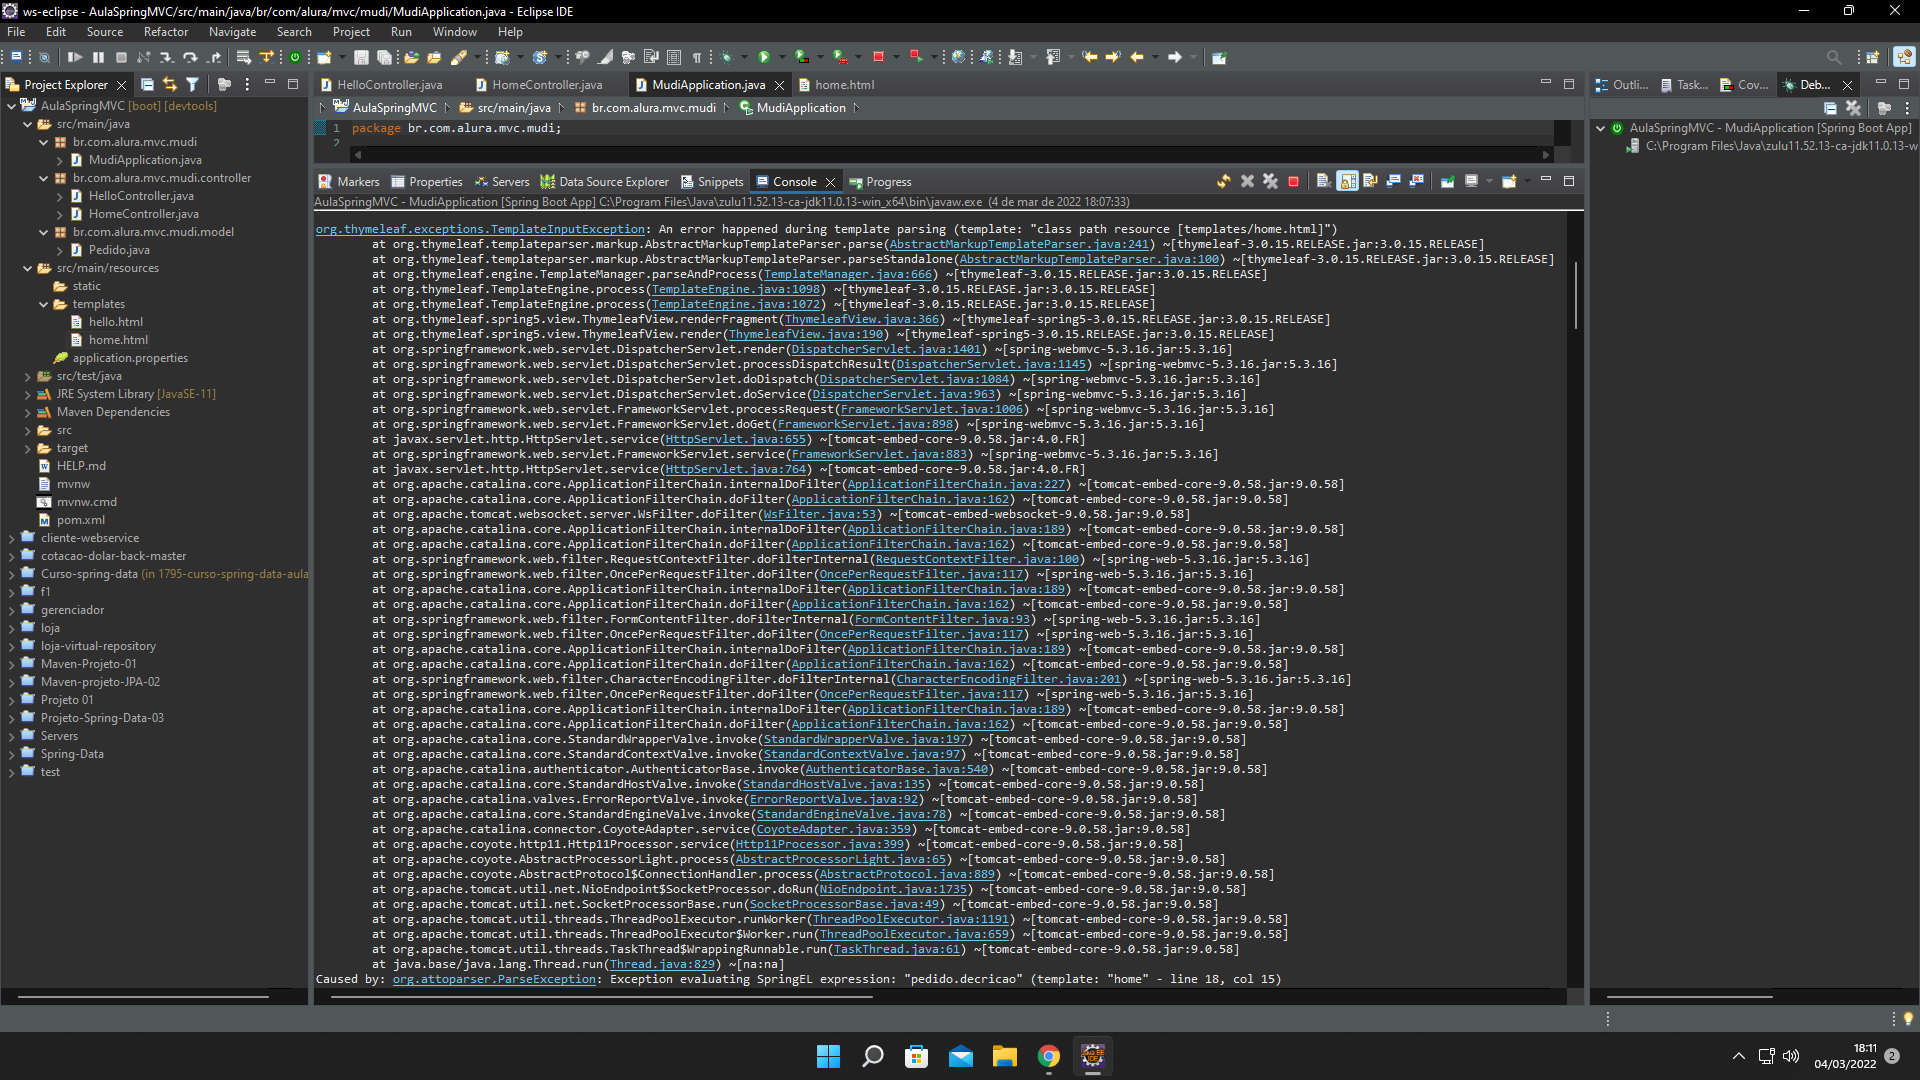Open the Run menu
This screenshot has width=1920, height=1080.
point(400,30)
